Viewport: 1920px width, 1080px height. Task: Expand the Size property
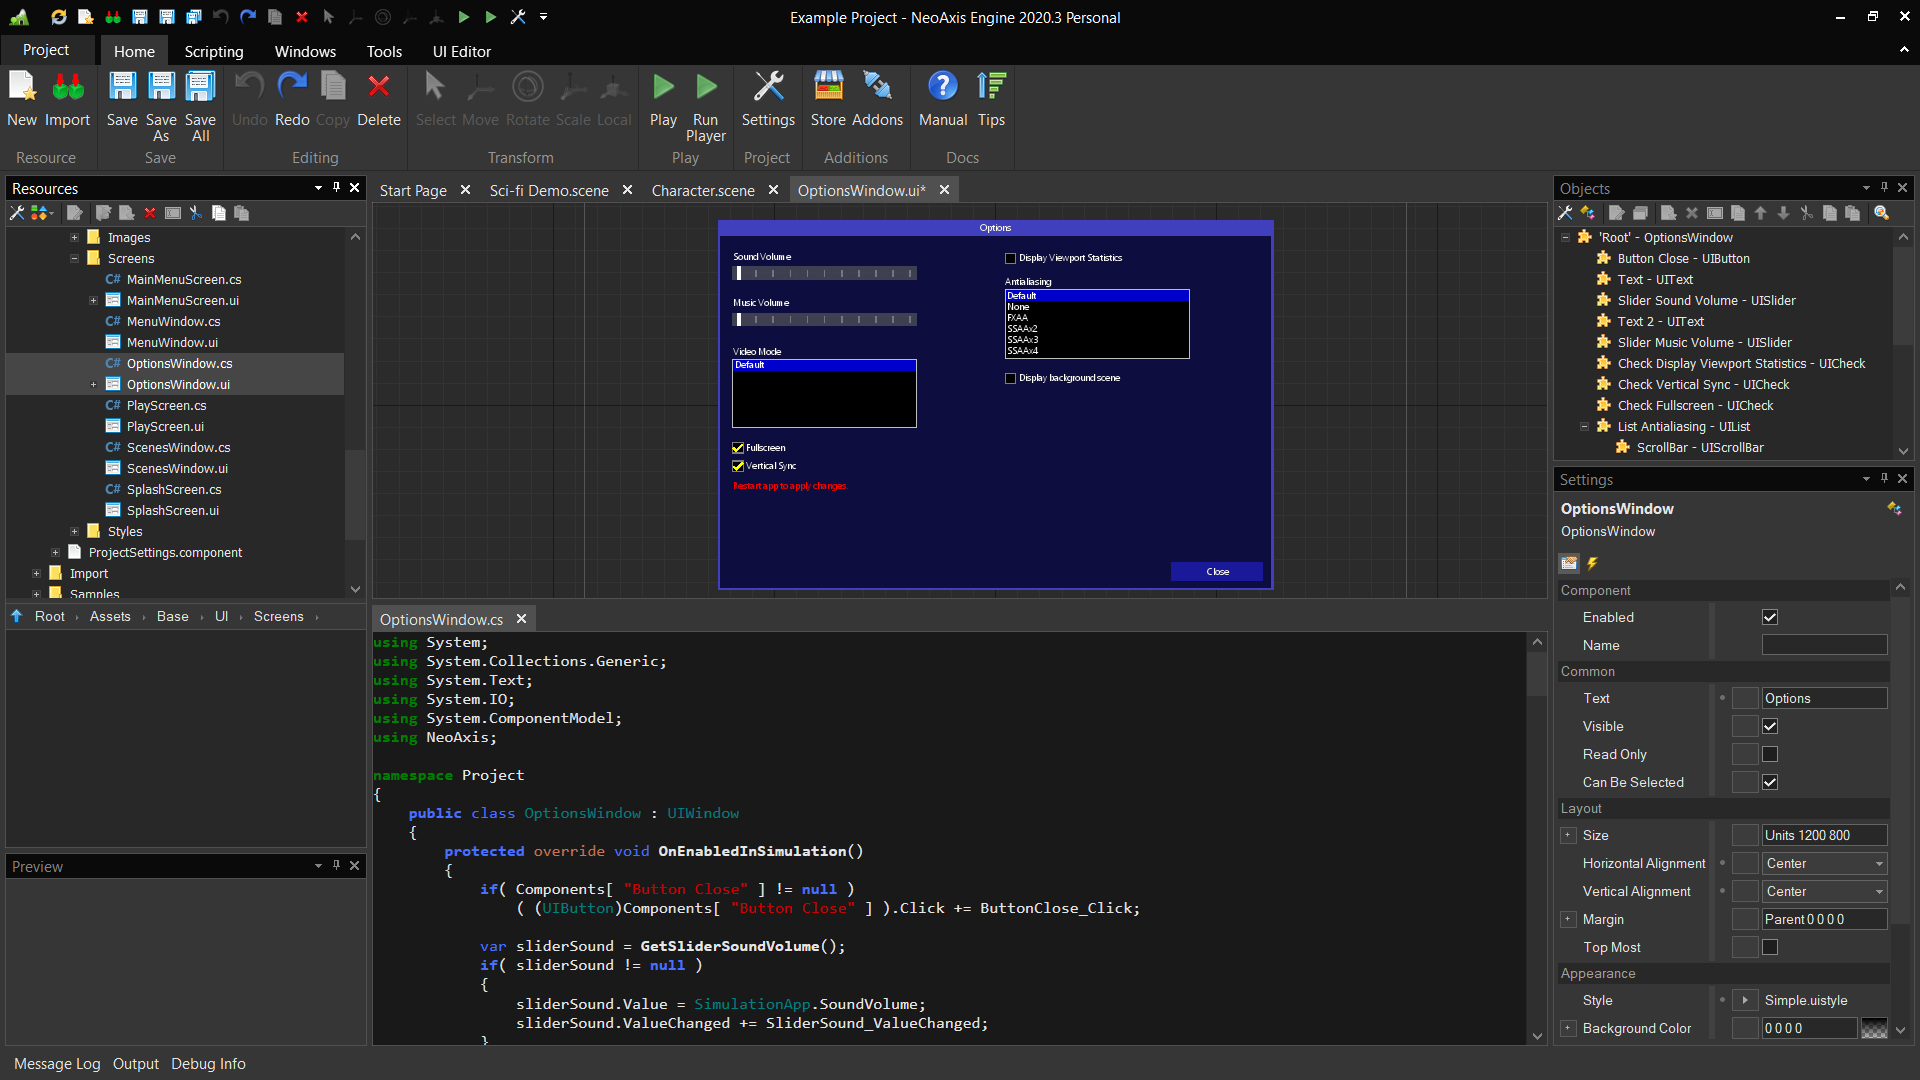tap(1568, 836)
